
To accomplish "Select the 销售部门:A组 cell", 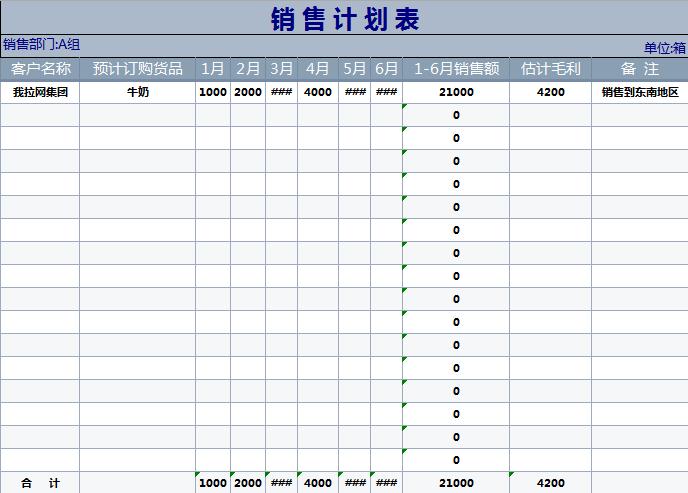I will (x=41, y=44).
